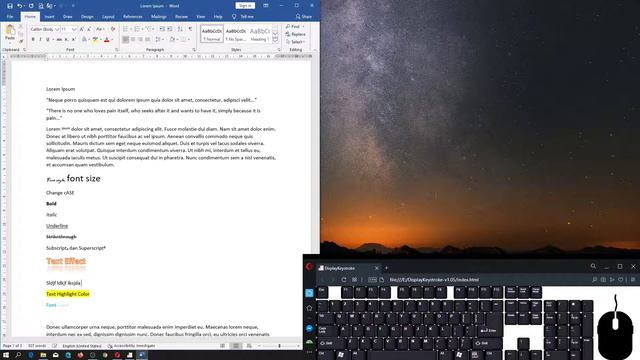Image resolution: width=640 pixels, height=360 pixels.
Task: Switch to the References tab
Action: click(x=133, y=17)
